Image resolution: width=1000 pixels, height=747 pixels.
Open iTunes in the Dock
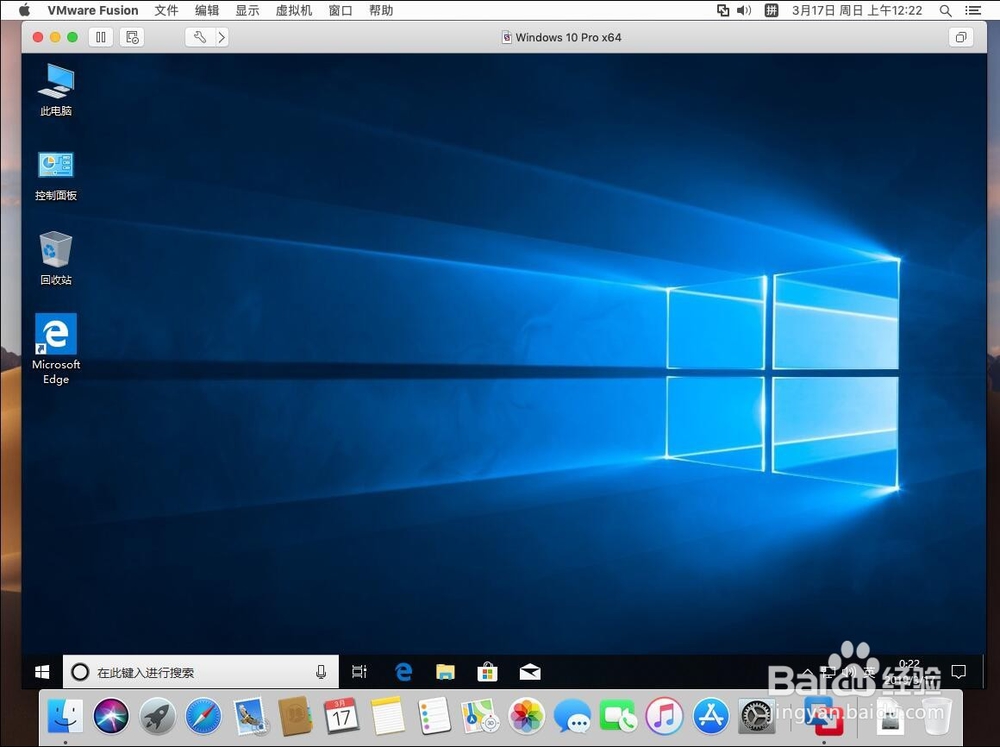(664, 715)
